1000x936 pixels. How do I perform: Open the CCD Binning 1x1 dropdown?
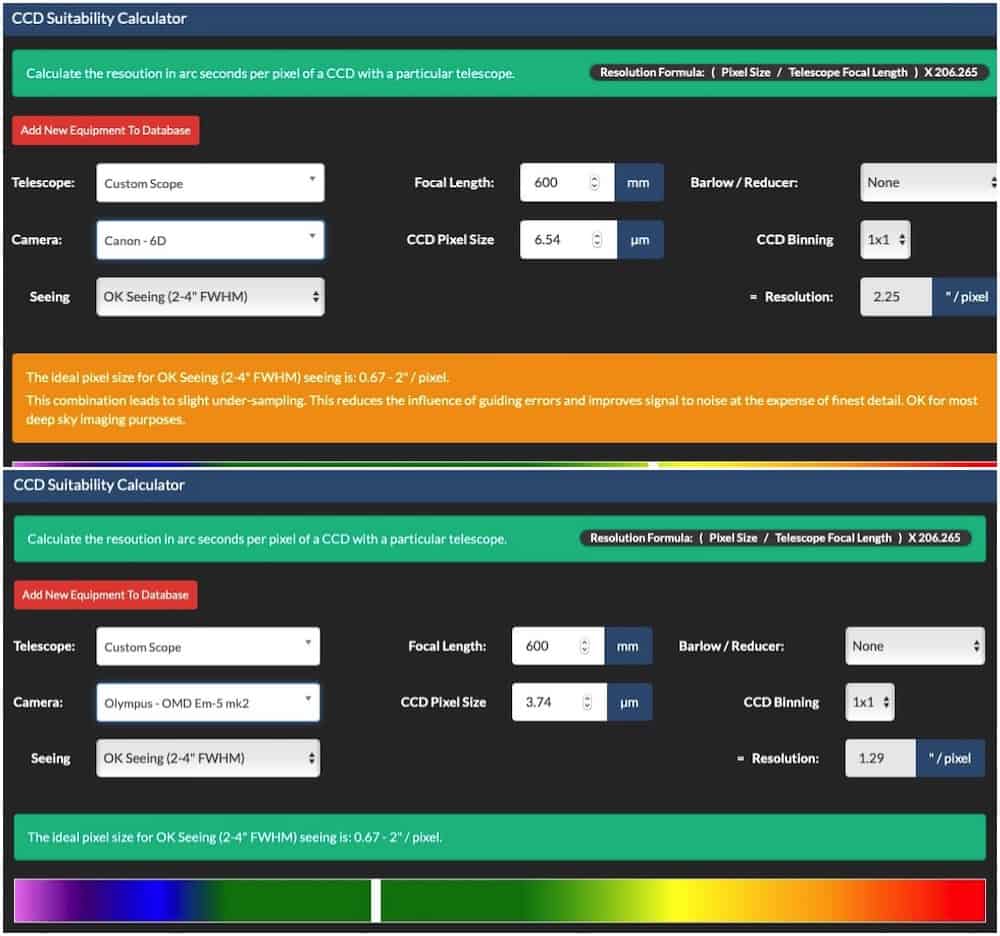(884, 240)
